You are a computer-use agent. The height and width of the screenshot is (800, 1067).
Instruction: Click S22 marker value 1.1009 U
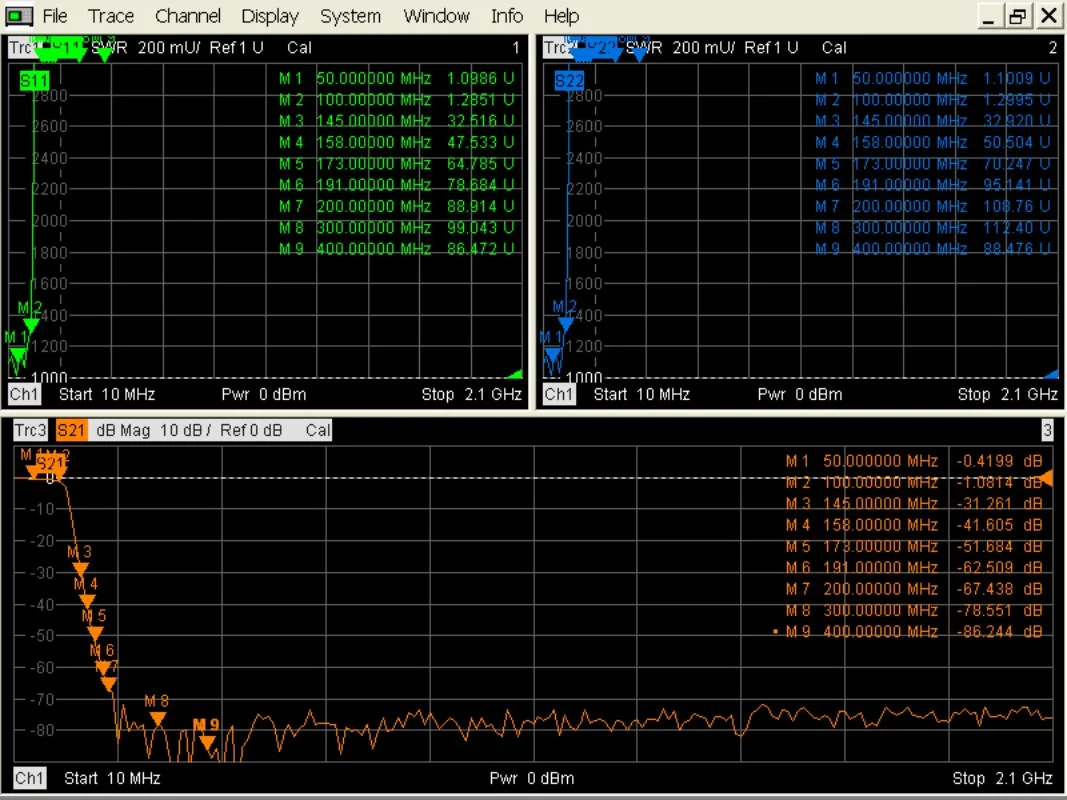[1017, 78]
